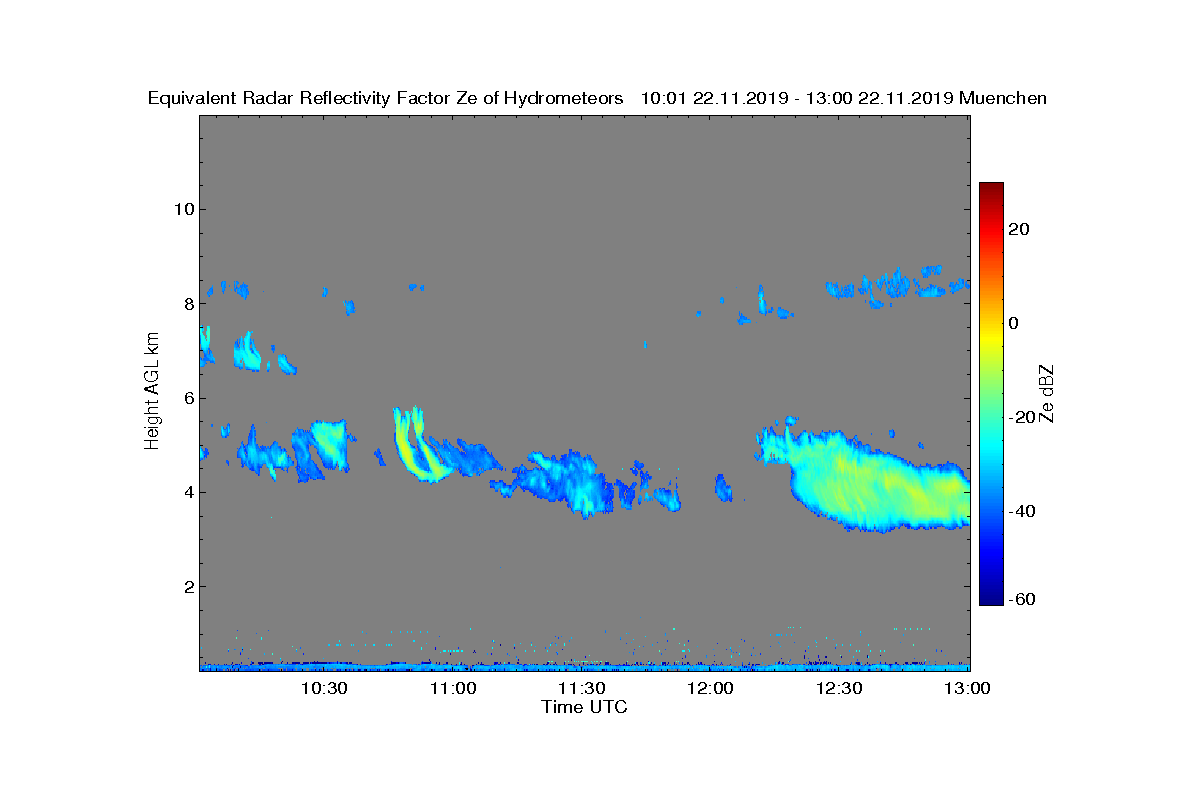Click the colorbar value 20

(x=1020, y=229)
